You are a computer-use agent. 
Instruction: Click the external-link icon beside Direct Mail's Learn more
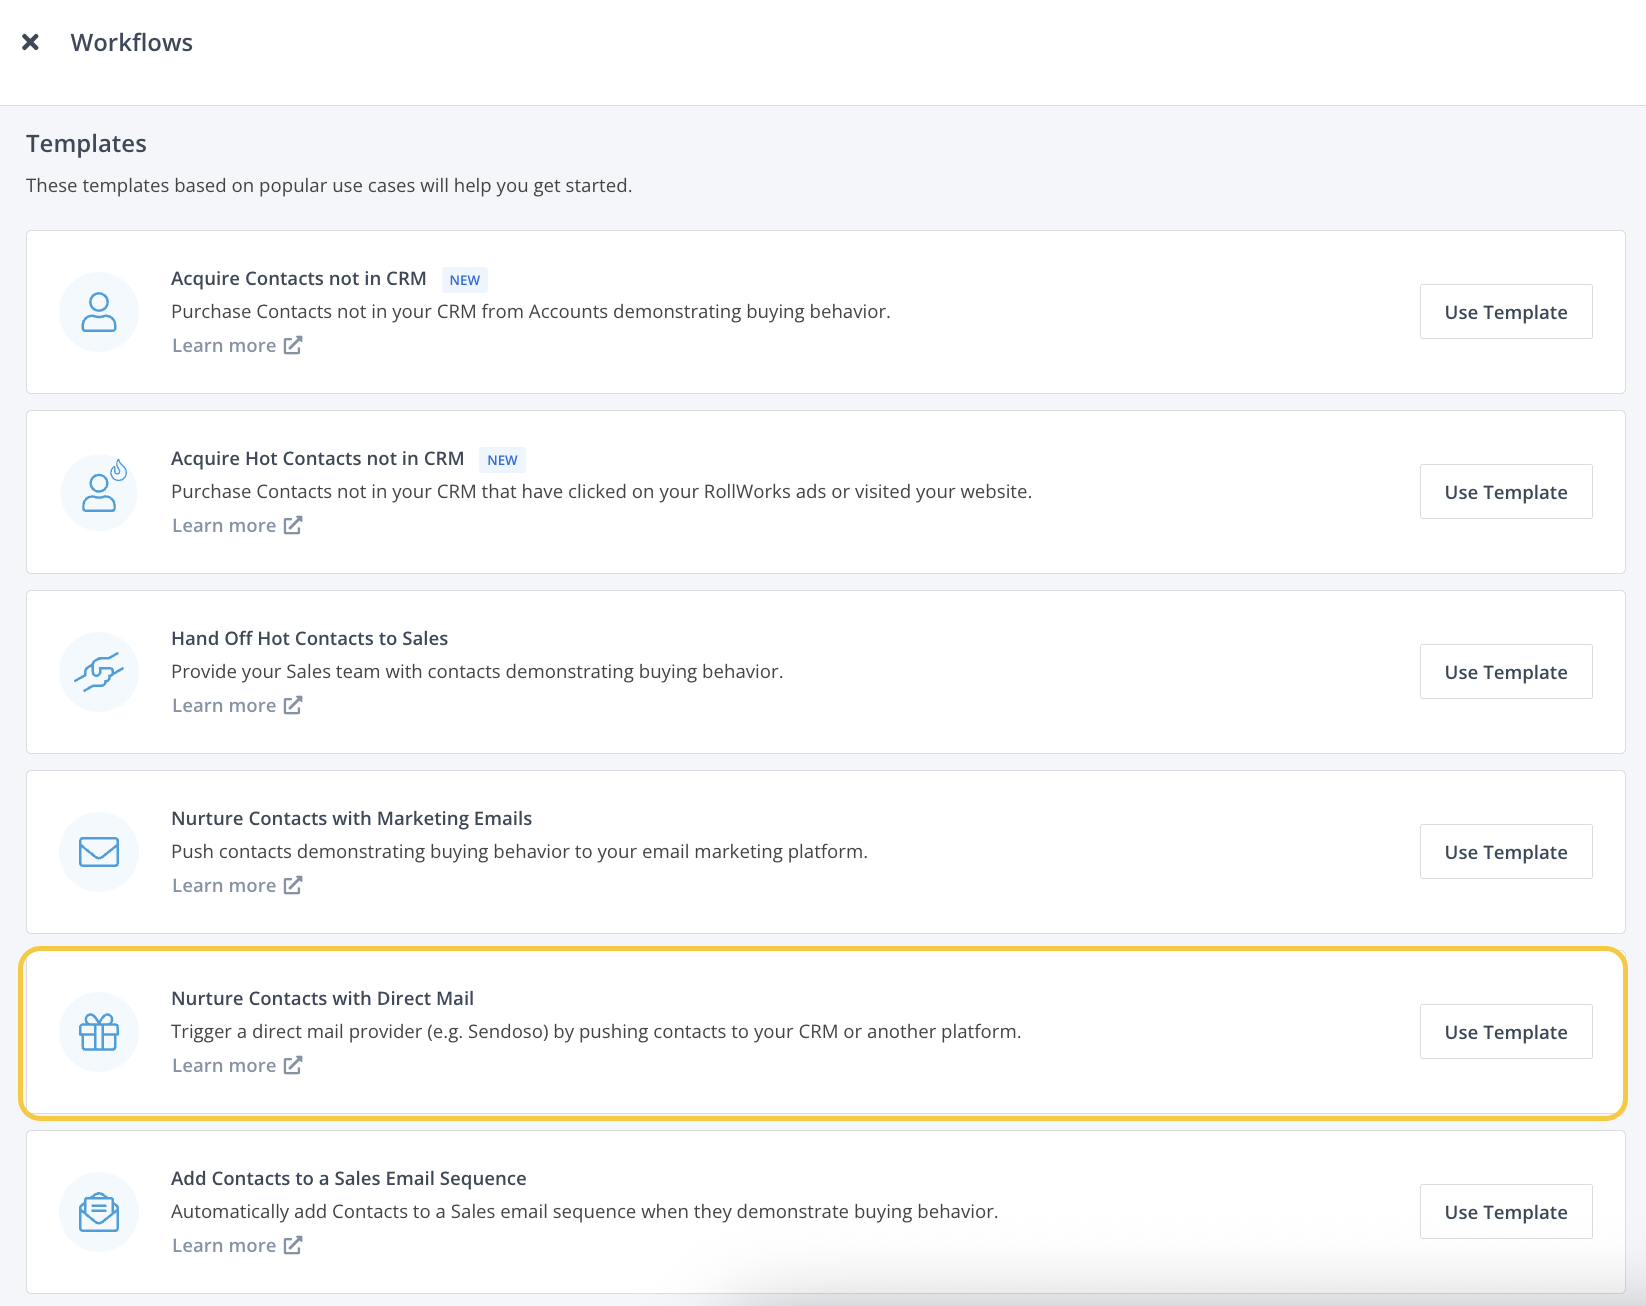point(292,1065)
